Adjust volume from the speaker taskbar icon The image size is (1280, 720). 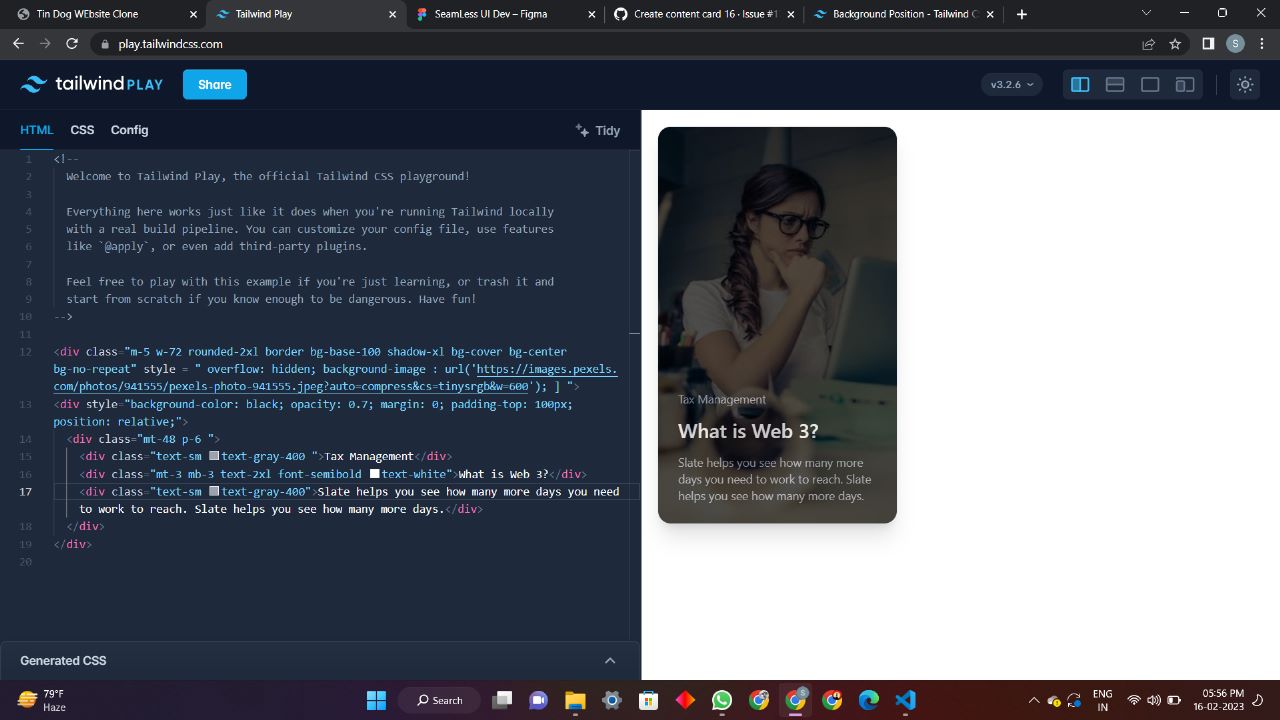1154,701
